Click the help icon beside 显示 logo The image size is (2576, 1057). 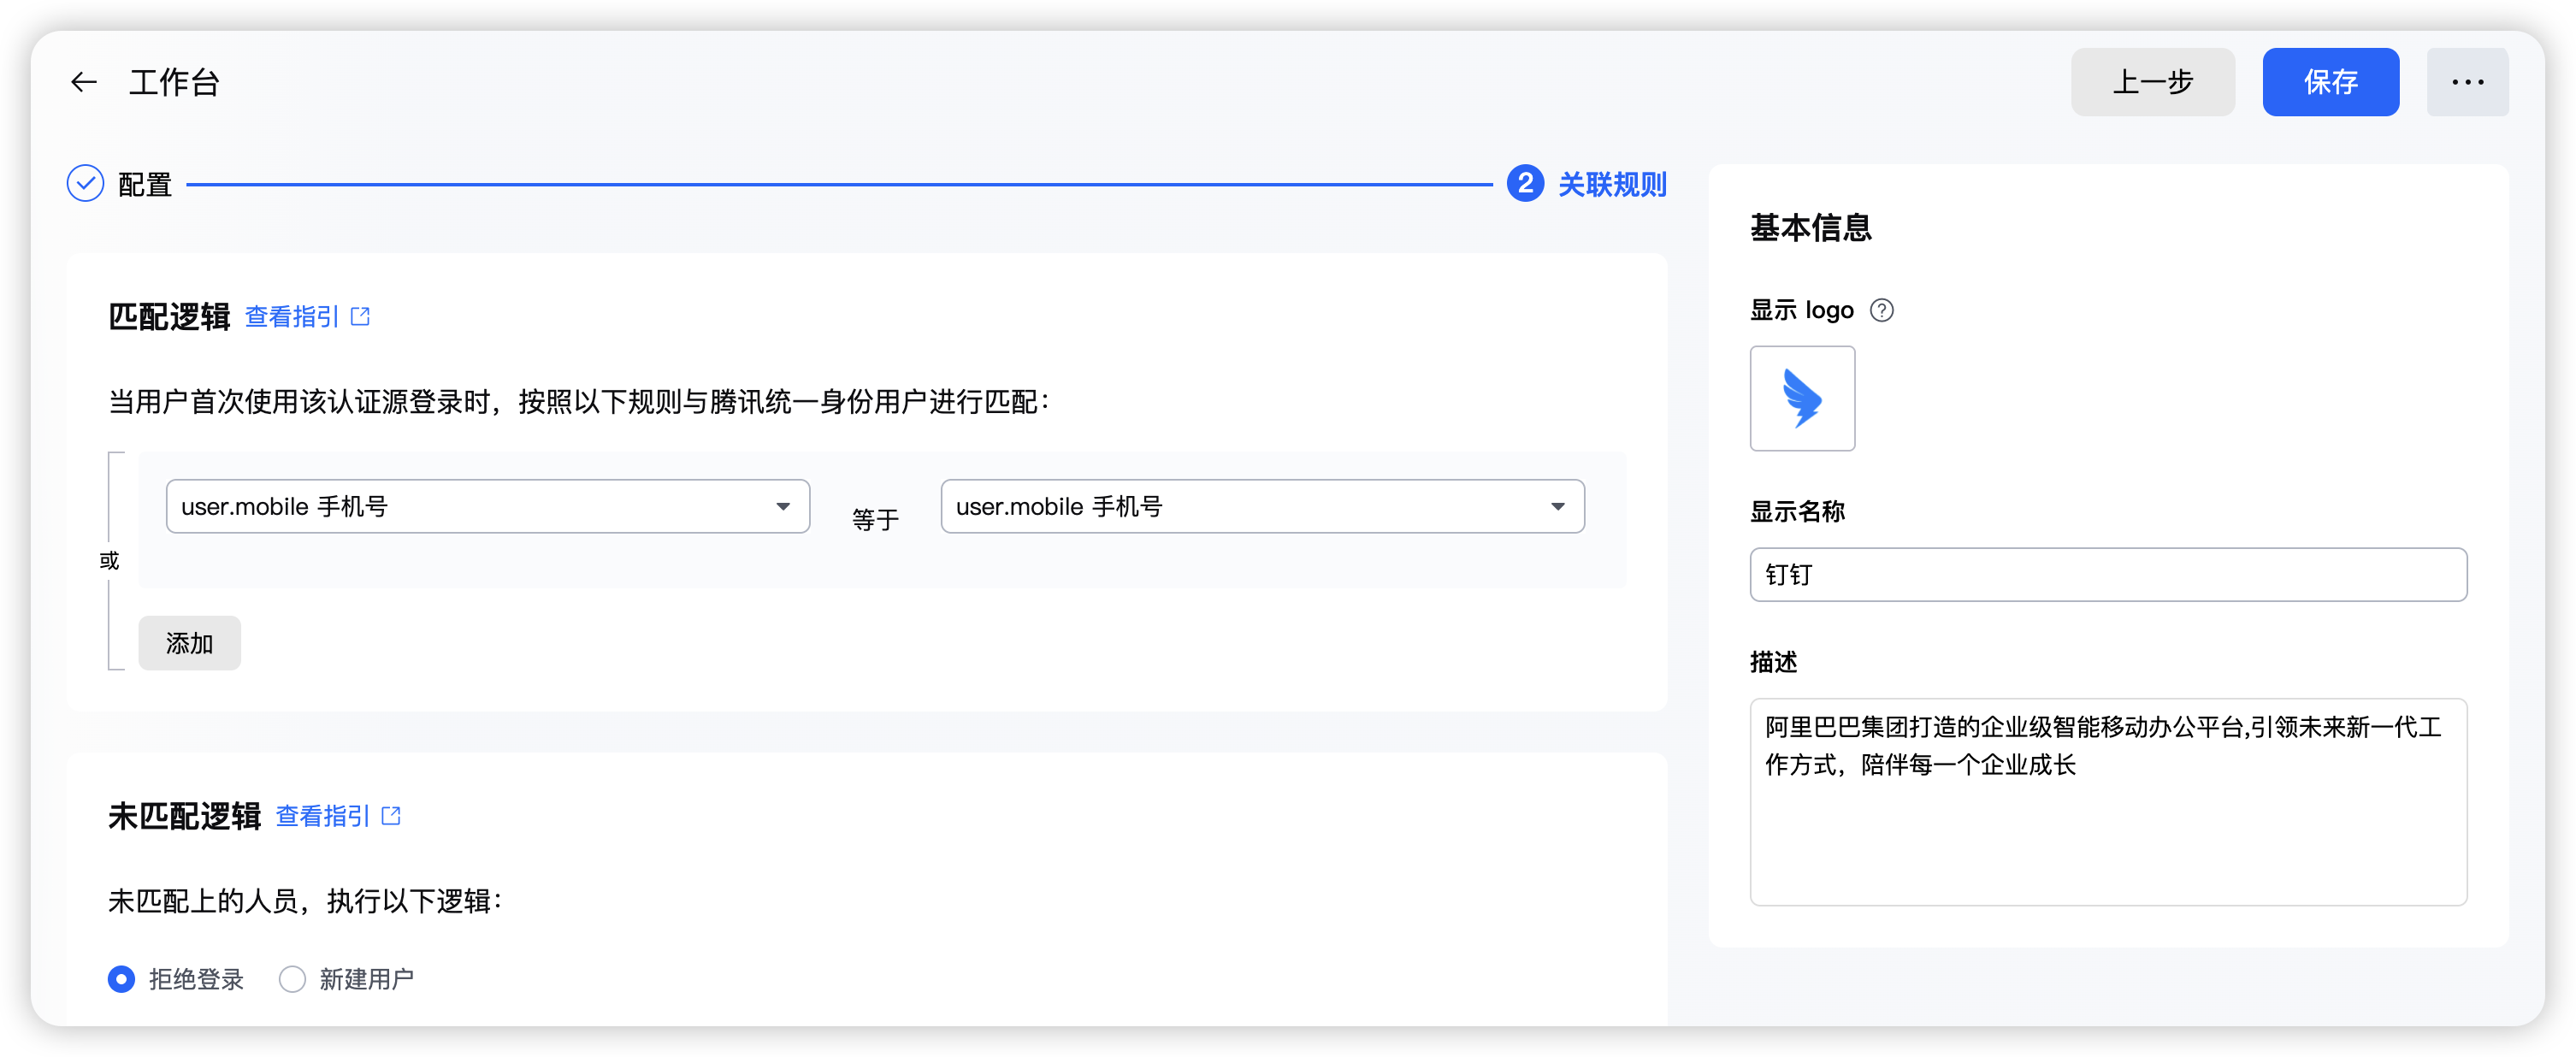[1881, 310]
